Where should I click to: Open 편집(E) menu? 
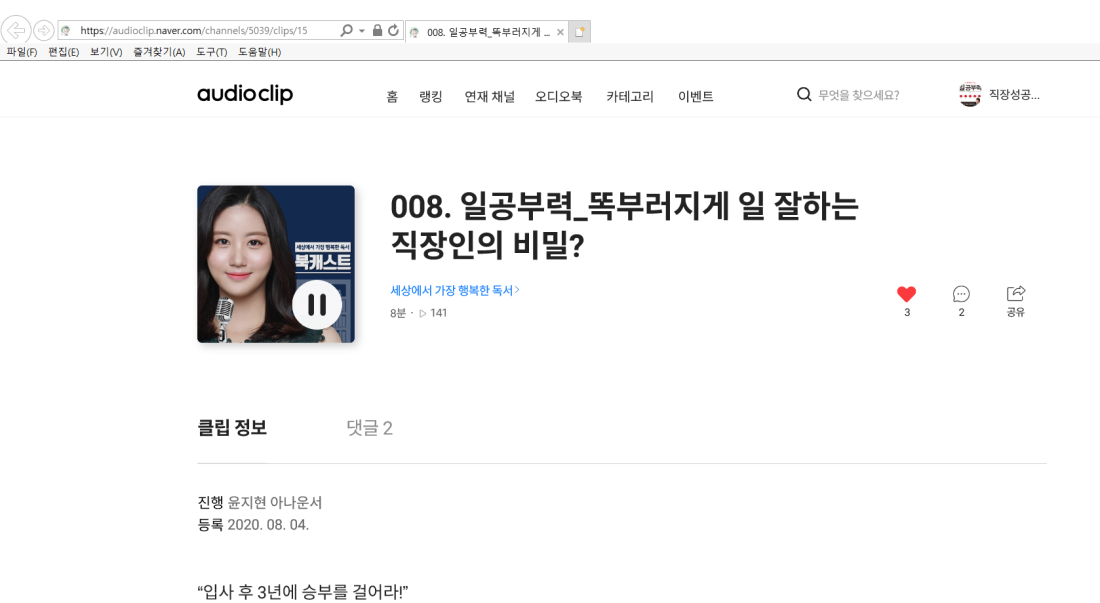63,52
